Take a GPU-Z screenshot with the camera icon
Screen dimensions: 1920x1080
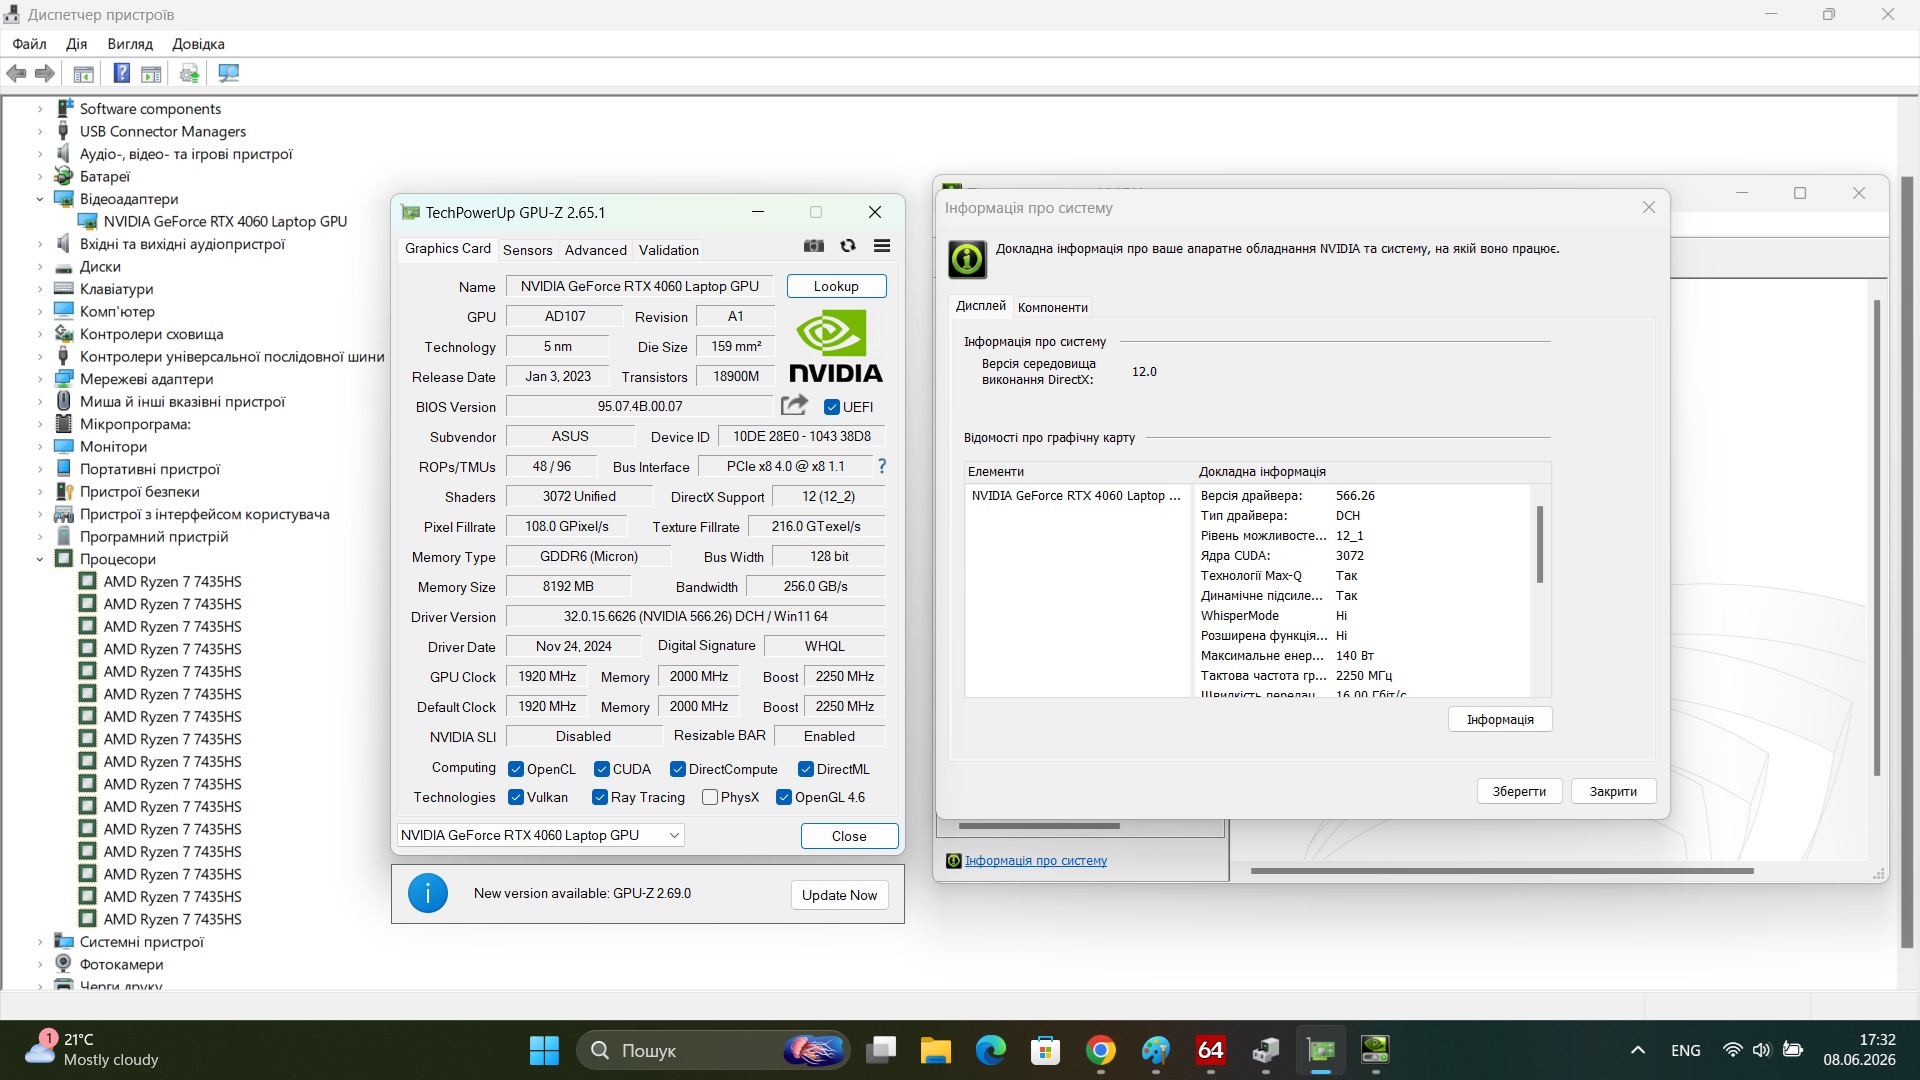point(814,246)
